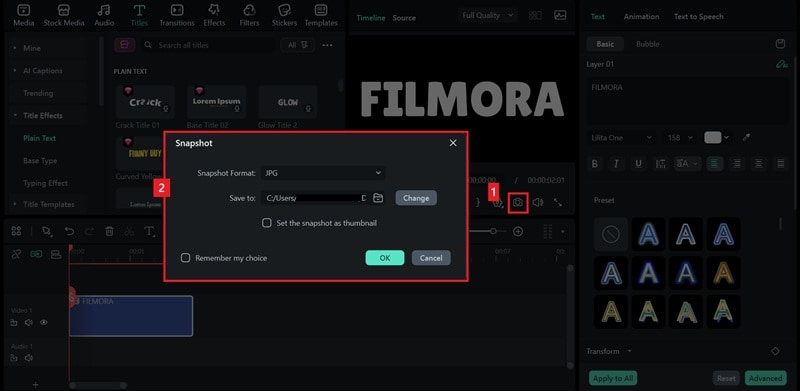Click OK in Snapshot dialog
The image size is (800, 391).
tap(385, 258)
